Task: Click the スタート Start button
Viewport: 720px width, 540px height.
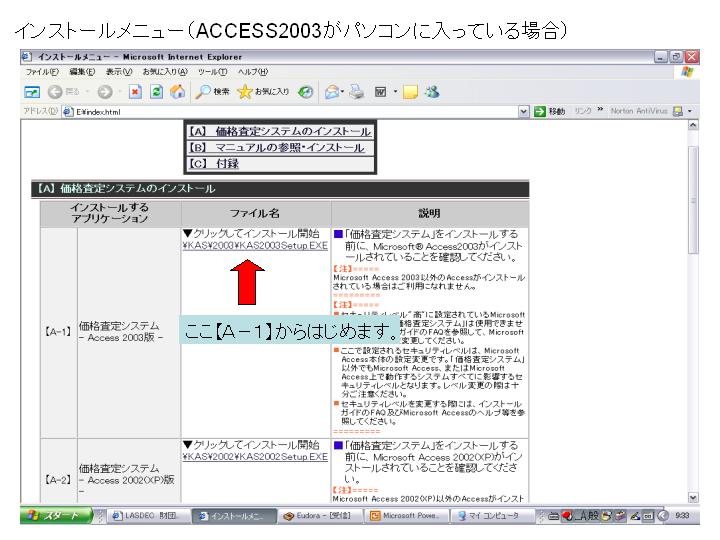Action: [56, 516]
